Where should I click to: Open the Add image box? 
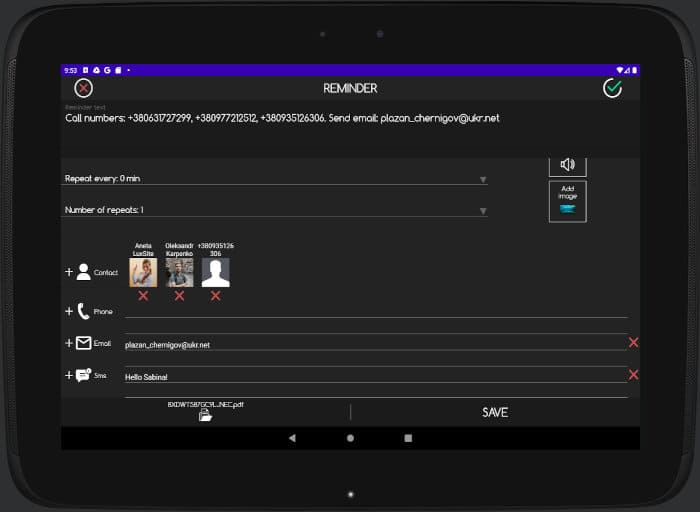click(x=567, y=201)
